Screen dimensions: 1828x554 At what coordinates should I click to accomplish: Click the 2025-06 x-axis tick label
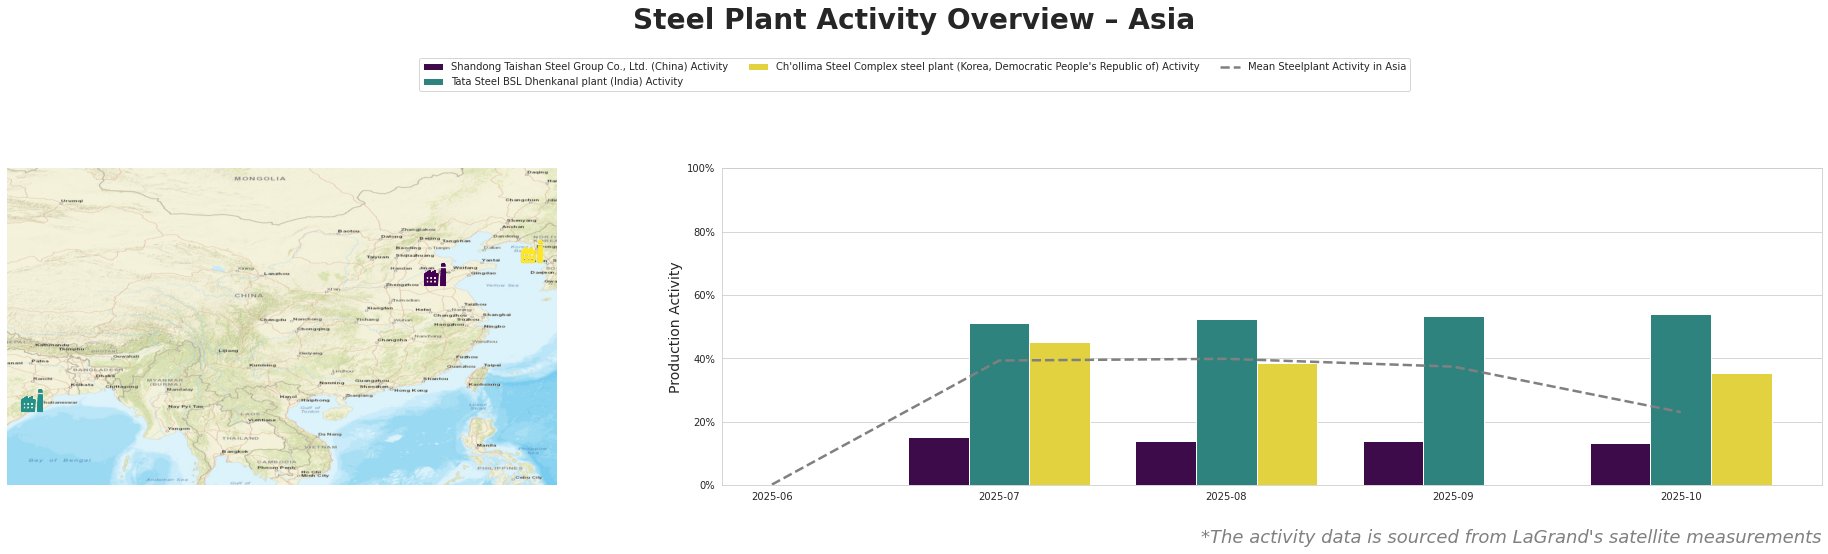tap(771, 496)
